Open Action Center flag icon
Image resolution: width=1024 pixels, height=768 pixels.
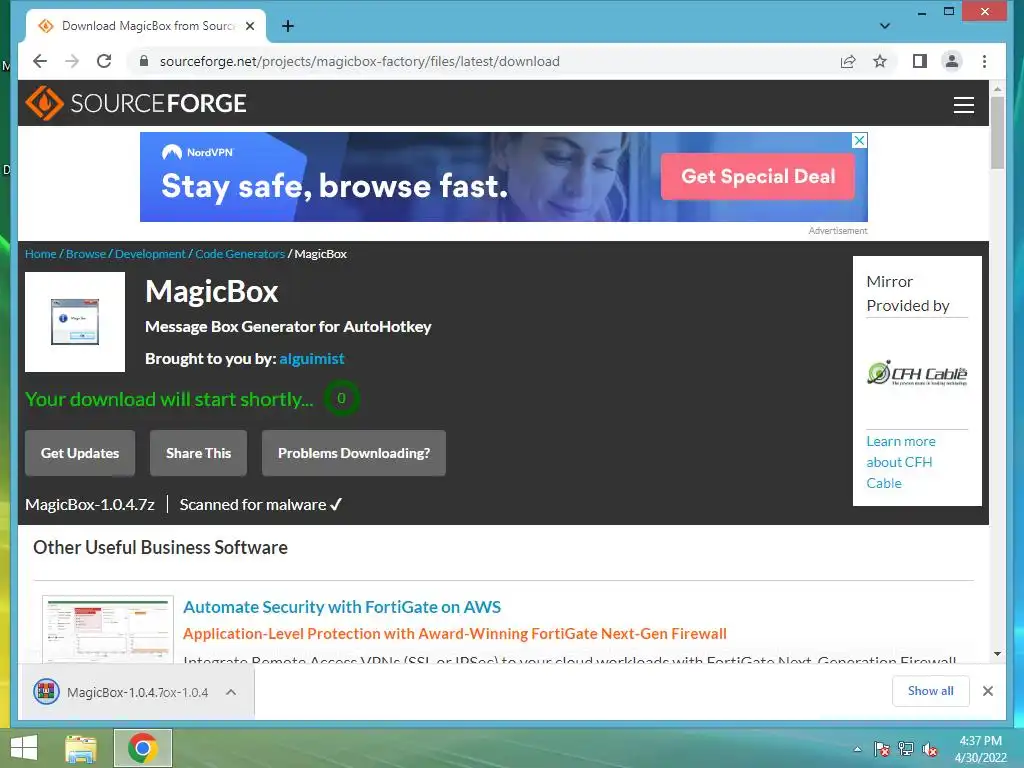click(882, 749)
